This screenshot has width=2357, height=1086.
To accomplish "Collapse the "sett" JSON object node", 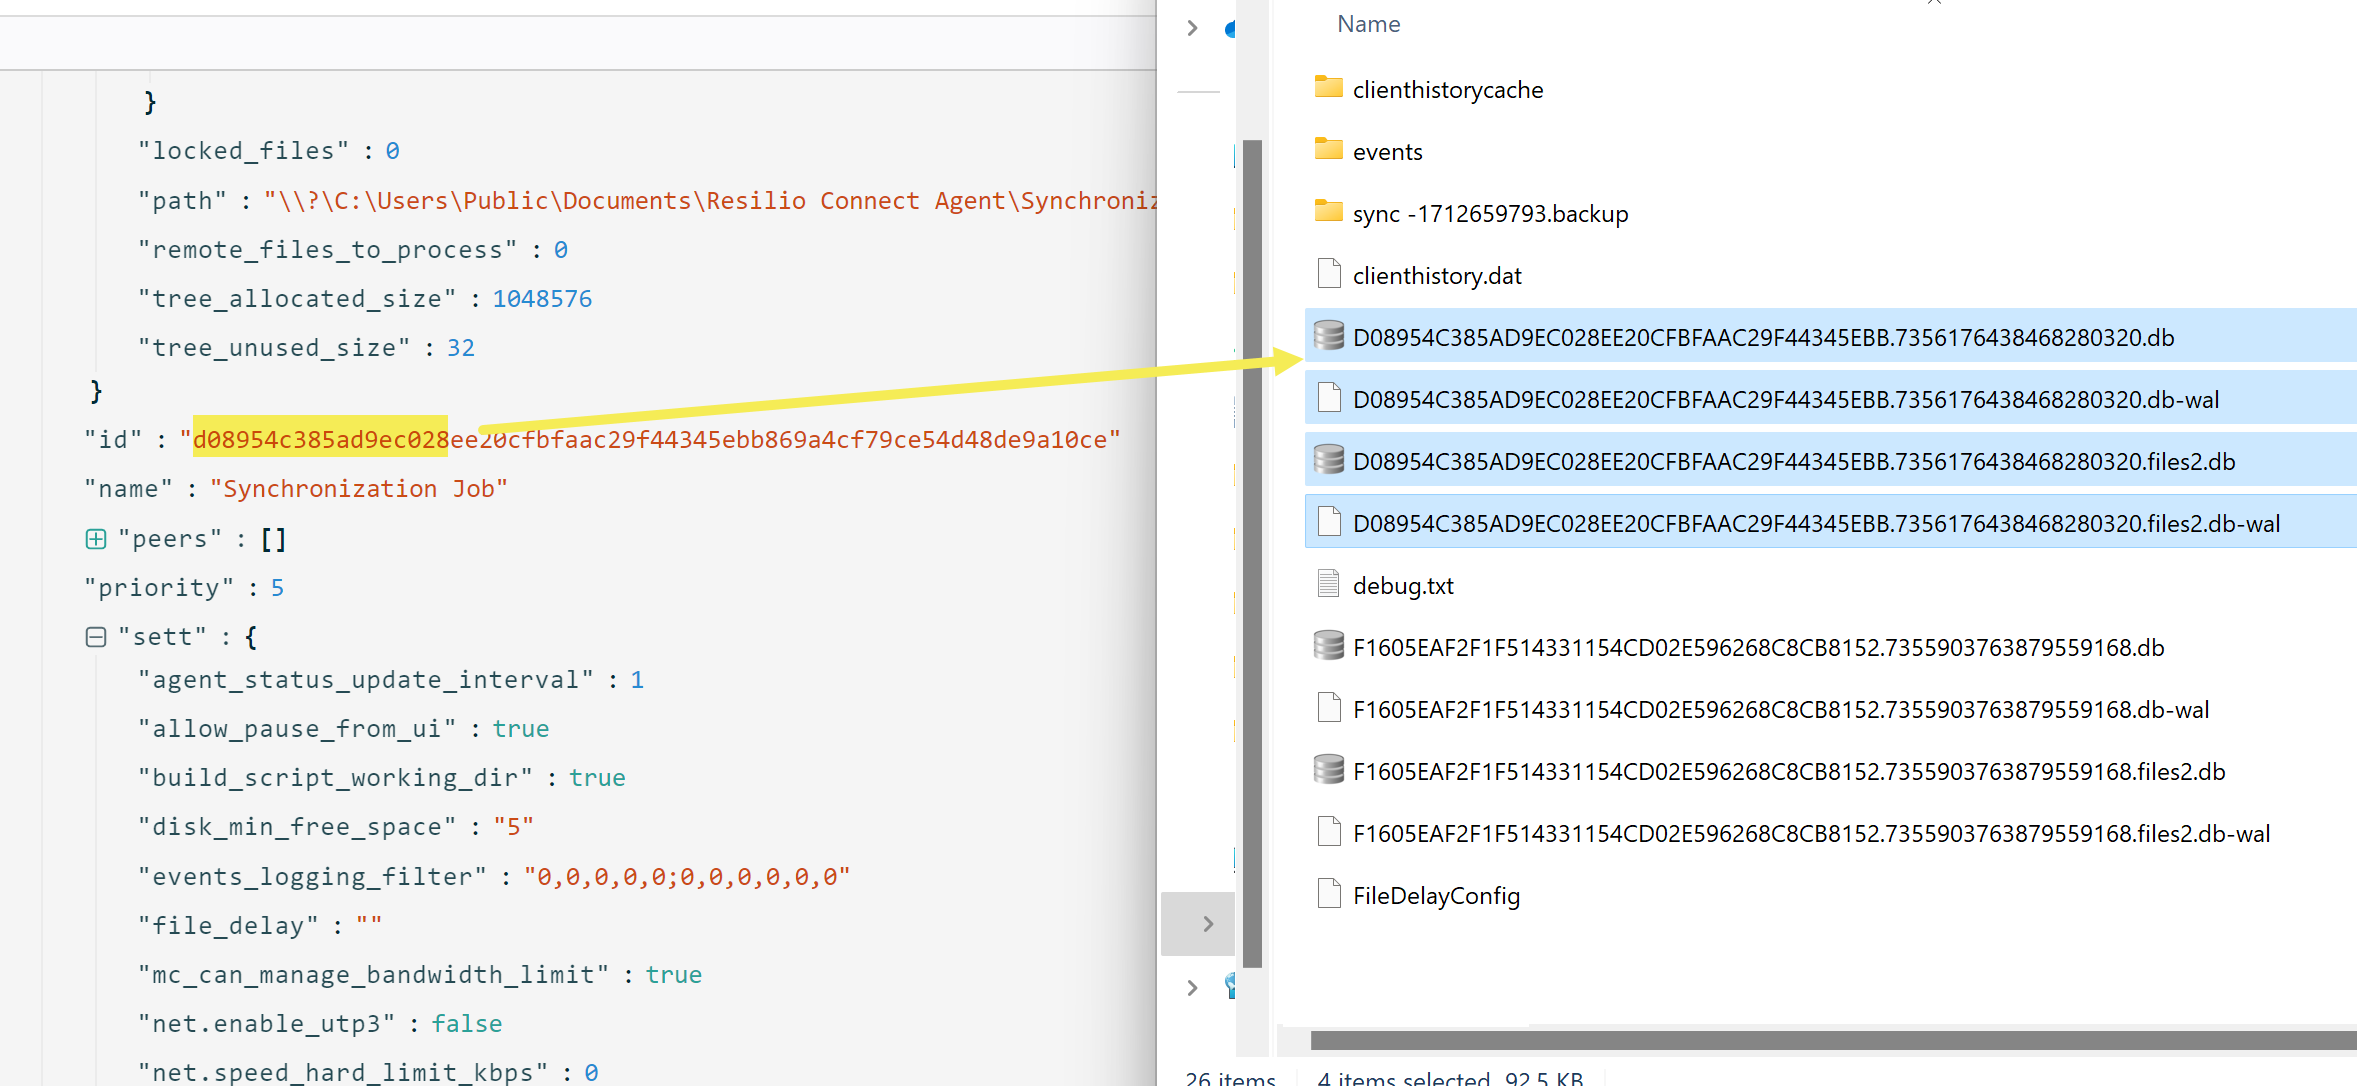I will pyautogui.click(x=96, y=637).
